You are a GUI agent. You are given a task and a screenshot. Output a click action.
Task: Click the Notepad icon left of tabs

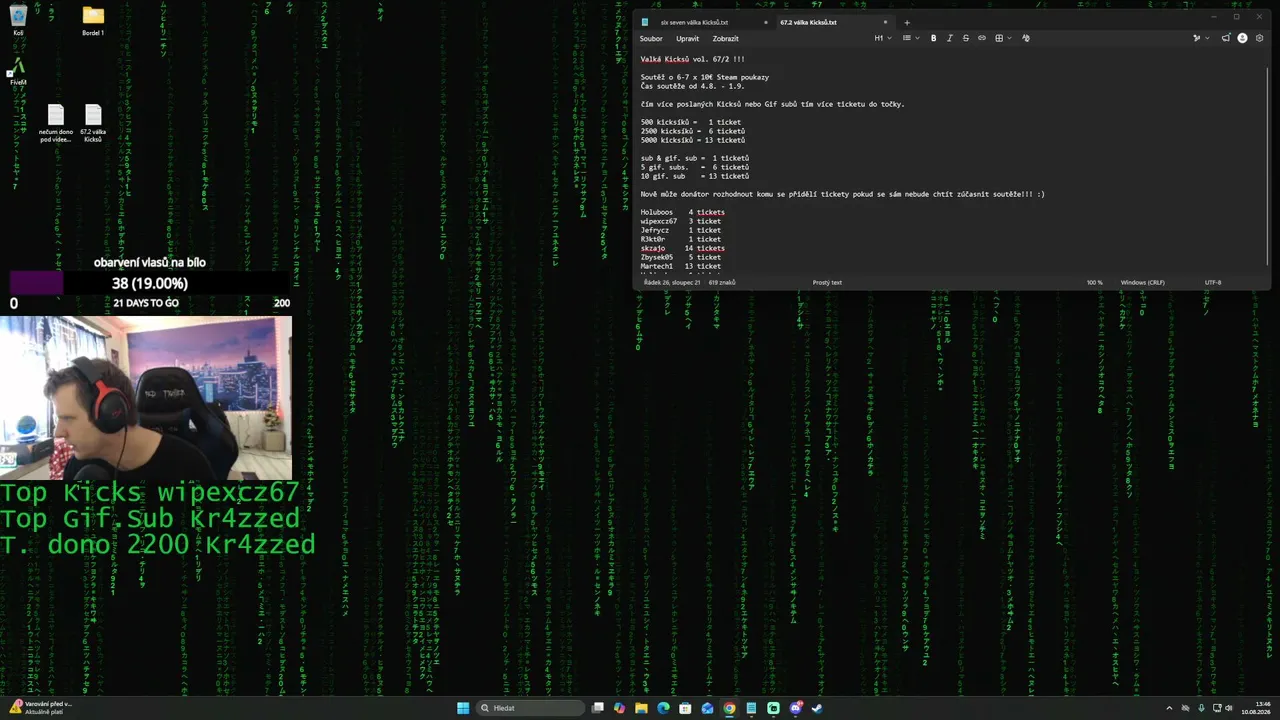[645, 21]
